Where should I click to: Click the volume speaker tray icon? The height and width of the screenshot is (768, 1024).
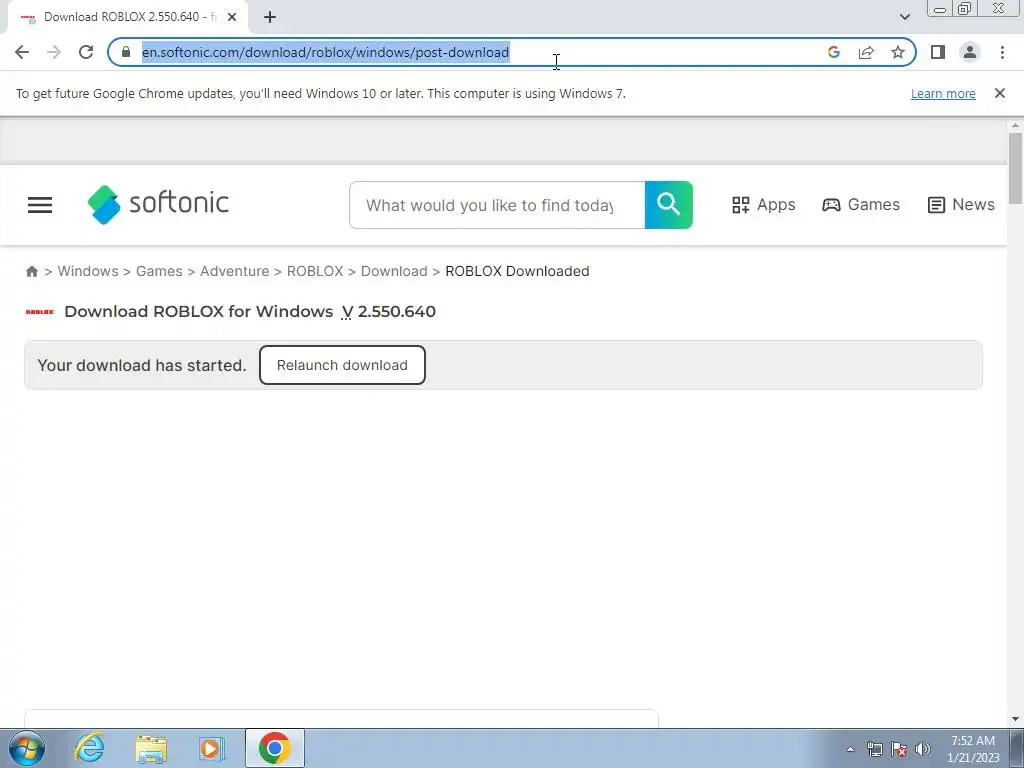(923, 749)
